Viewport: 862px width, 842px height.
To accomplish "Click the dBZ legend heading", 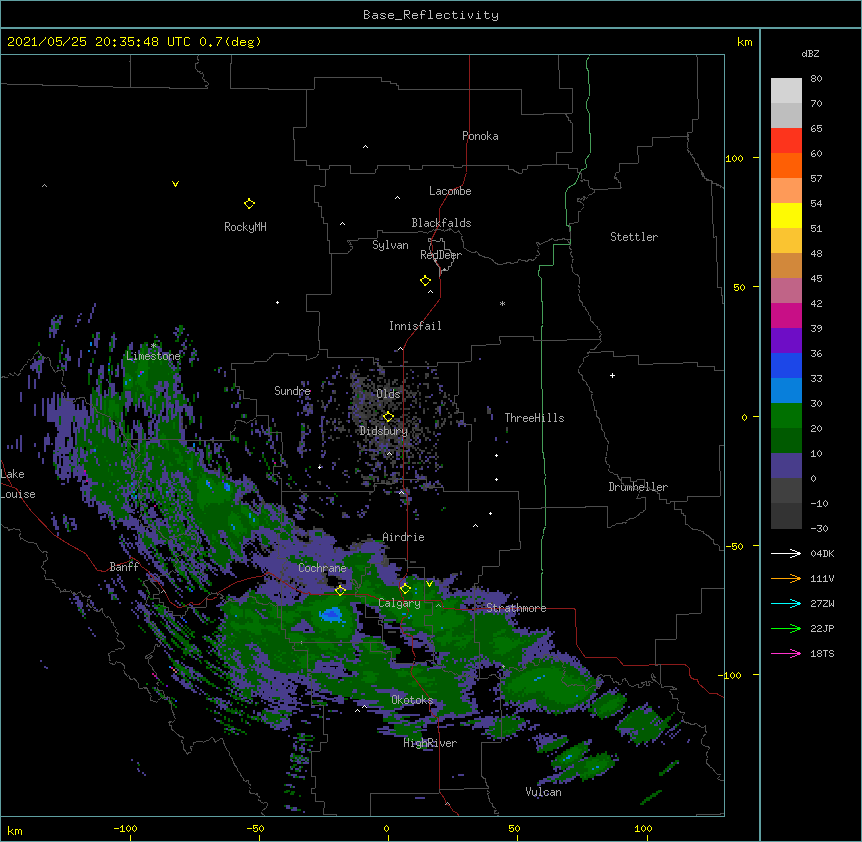I will pyautogui.click(x=810, y=54).
